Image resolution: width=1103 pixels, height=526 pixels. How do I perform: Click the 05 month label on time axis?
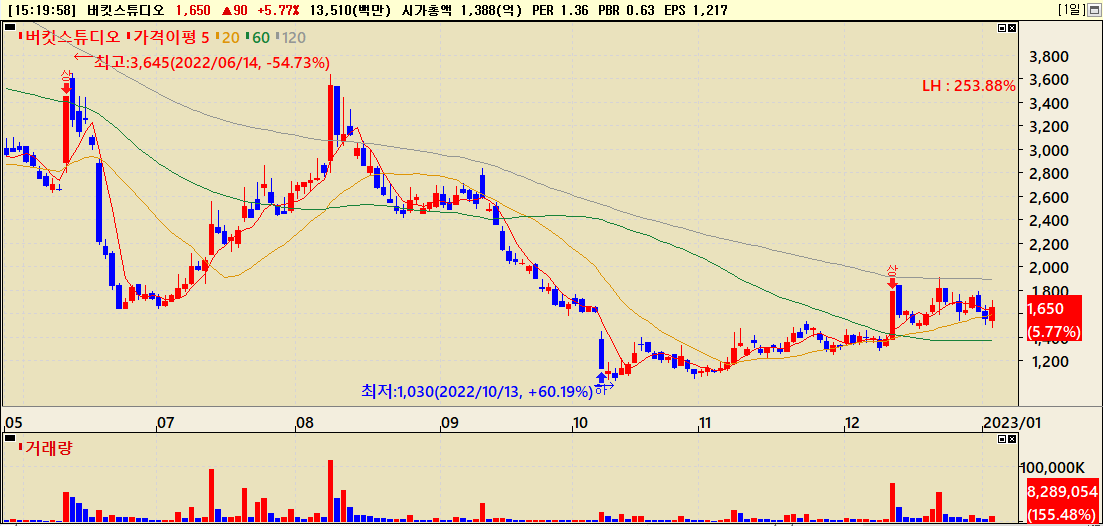[12, 423]
